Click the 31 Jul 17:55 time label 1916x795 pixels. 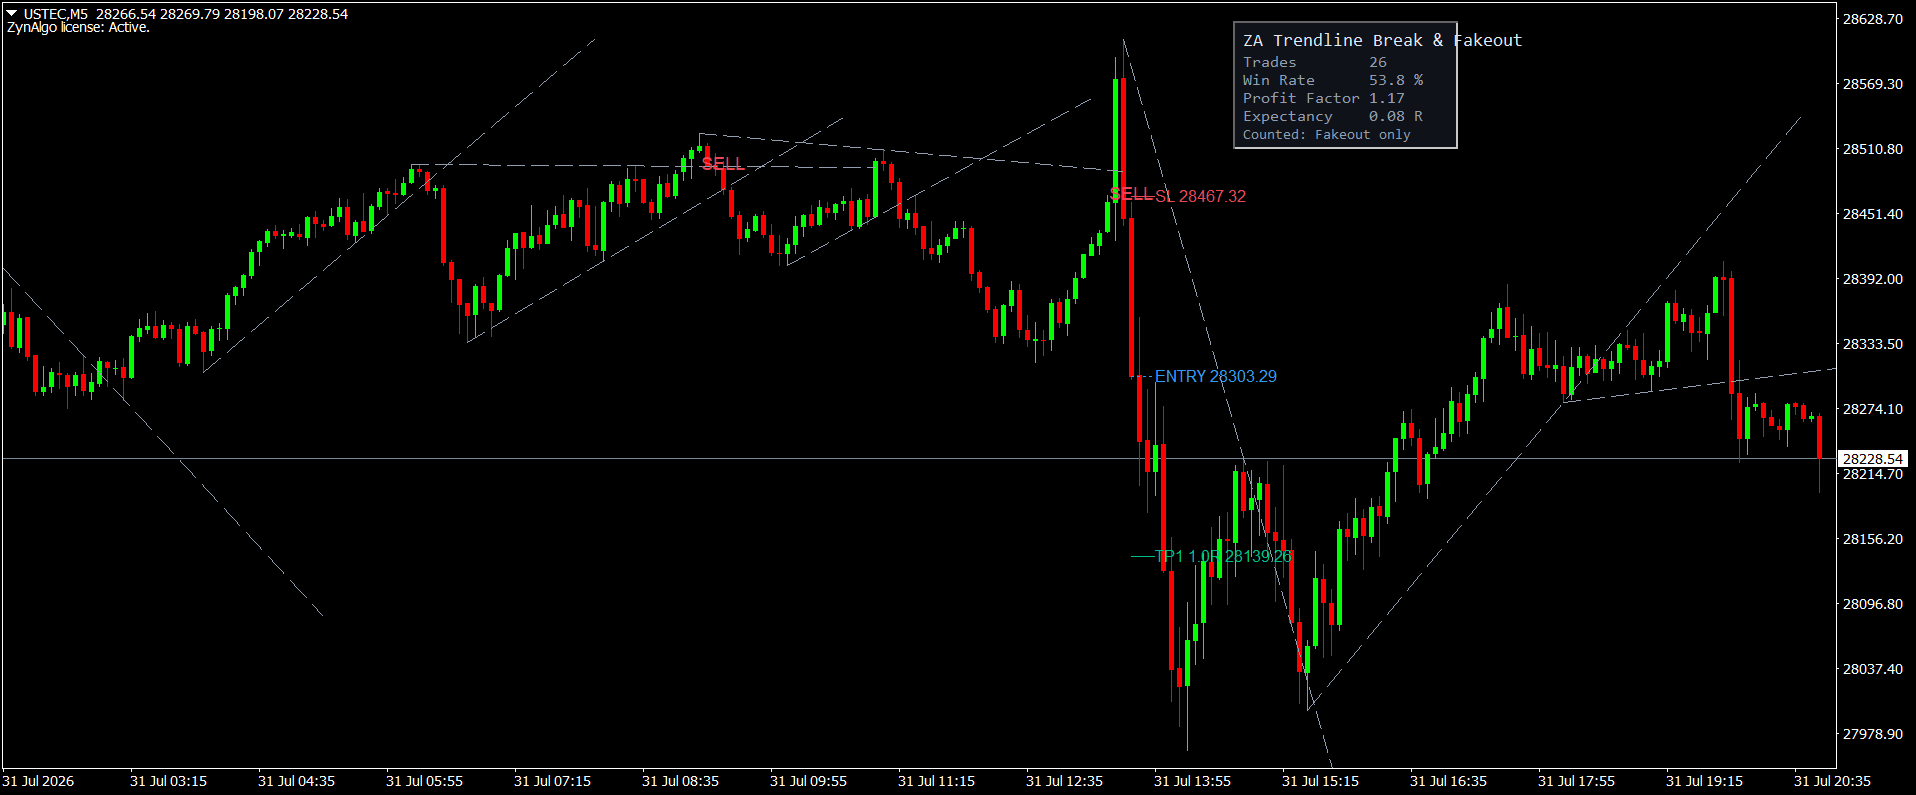pyautogui.click(x=1576, y=781)
